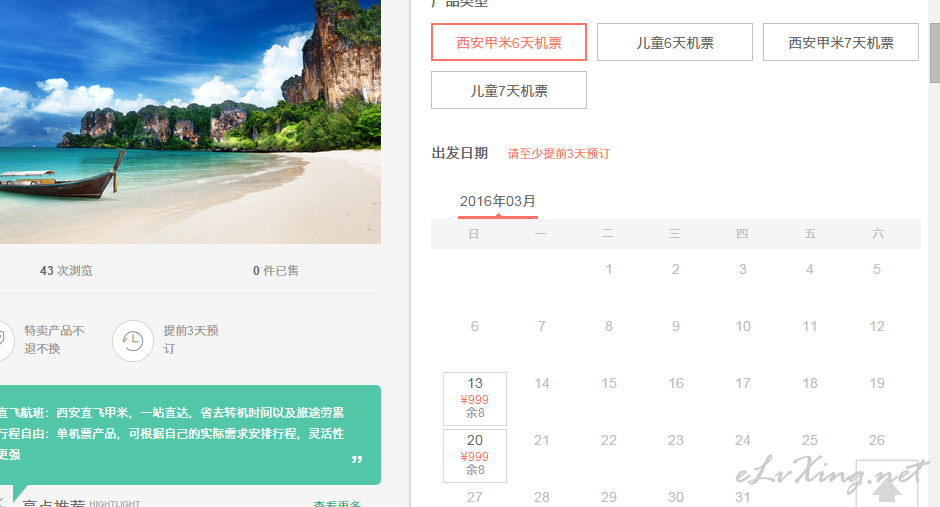
Task: Click calendar date 5
Action: [x=876, y=270]
